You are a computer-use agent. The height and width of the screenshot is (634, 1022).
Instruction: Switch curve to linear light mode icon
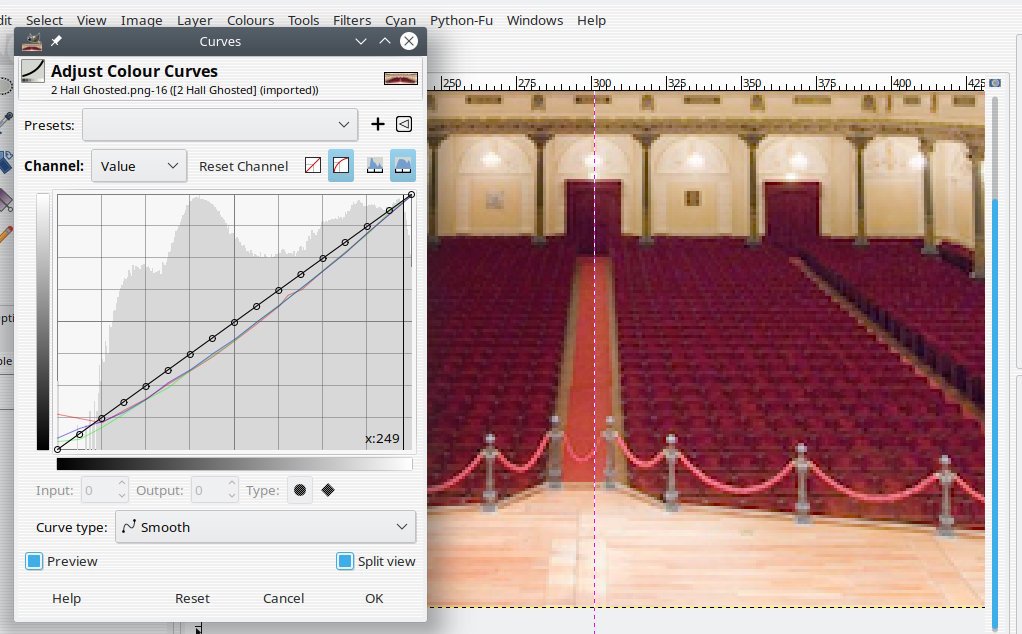point(313,166)
